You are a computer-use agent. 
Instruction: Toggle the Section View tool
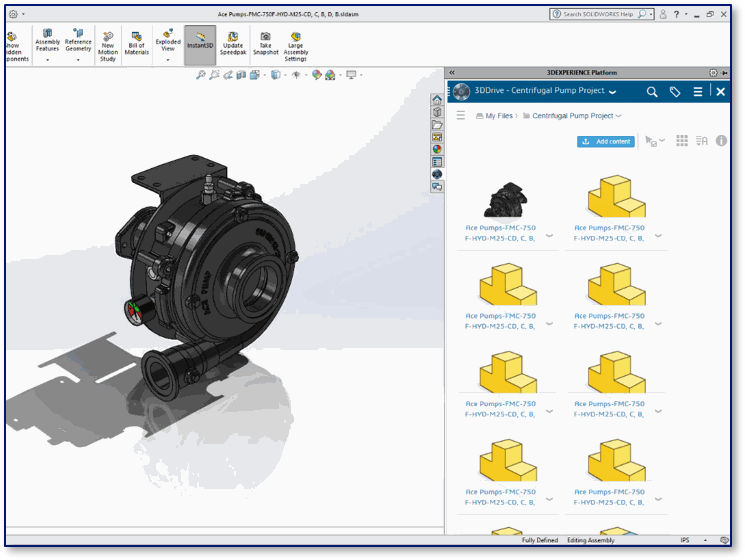[x=241, y=75]
